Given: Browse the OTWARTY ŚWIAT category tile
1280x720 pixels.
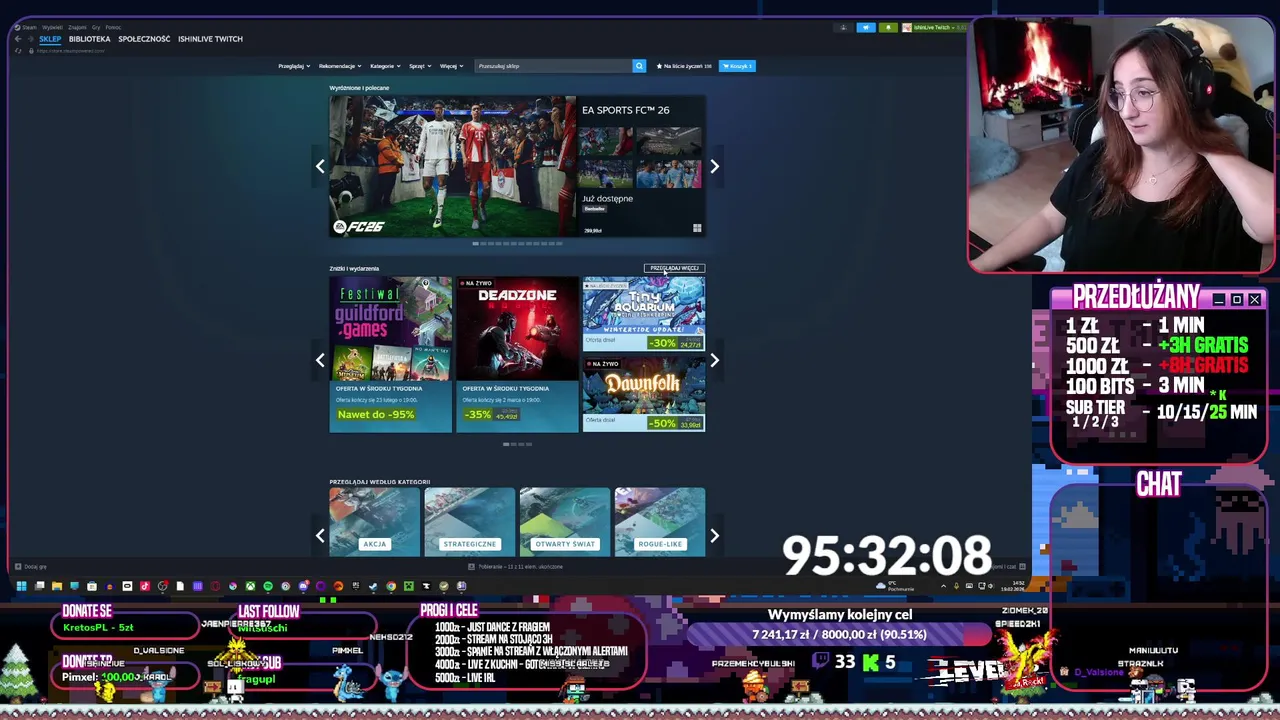Looking at the screenshot, I should click(x=565, y=521).
